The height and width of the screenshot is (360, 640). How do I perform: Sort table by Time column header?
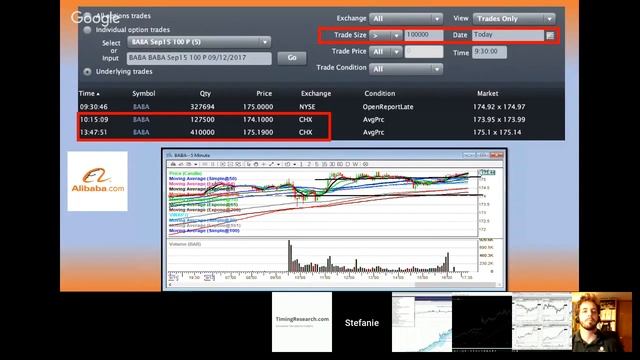point(89,93)
